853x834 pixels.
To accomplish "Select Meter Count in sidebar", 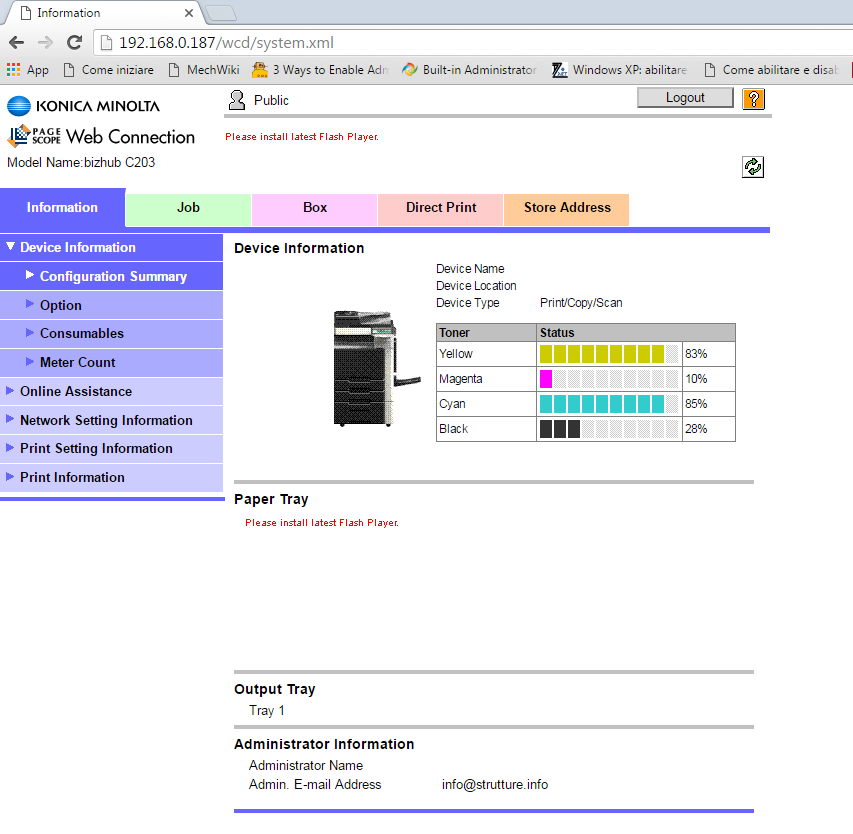I will click(77, 362).
